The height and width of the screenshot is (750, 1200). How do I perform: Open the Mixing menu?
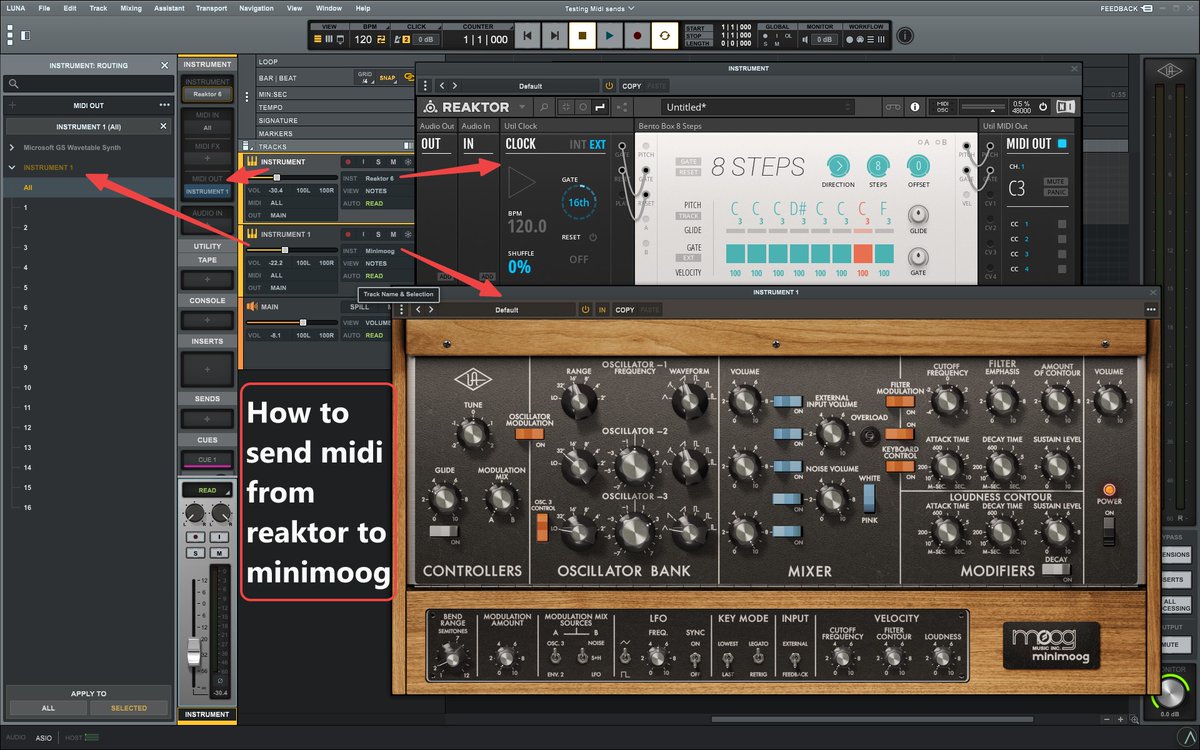point(131,8)
